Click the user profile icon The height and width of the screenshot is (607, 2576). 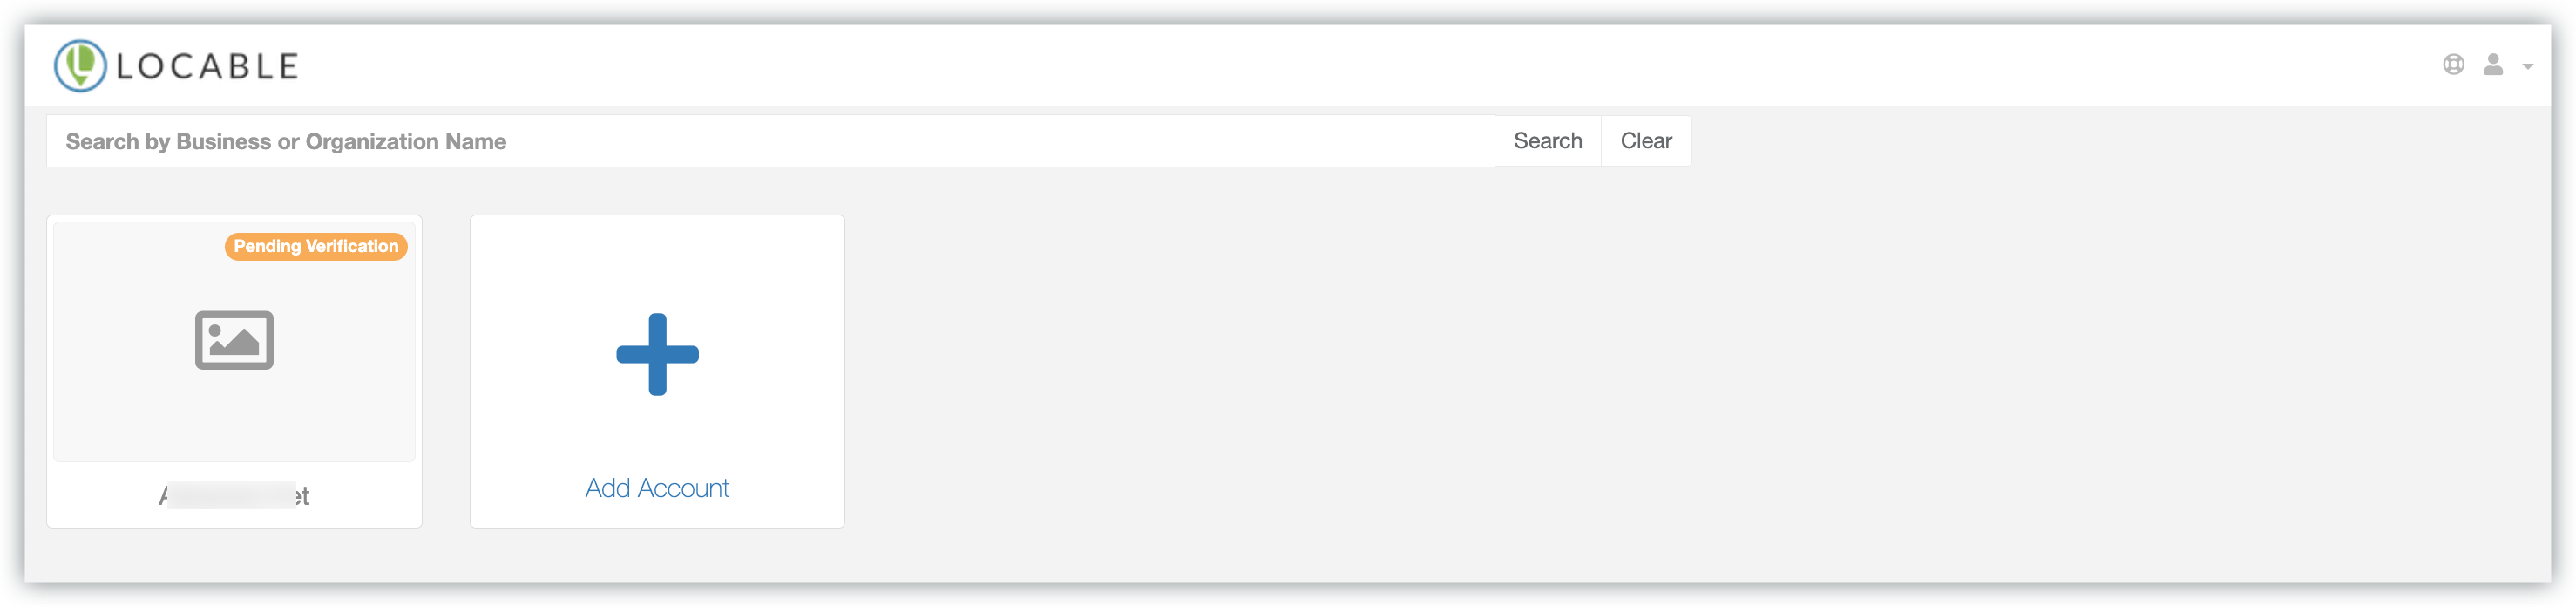(2493, 65)
